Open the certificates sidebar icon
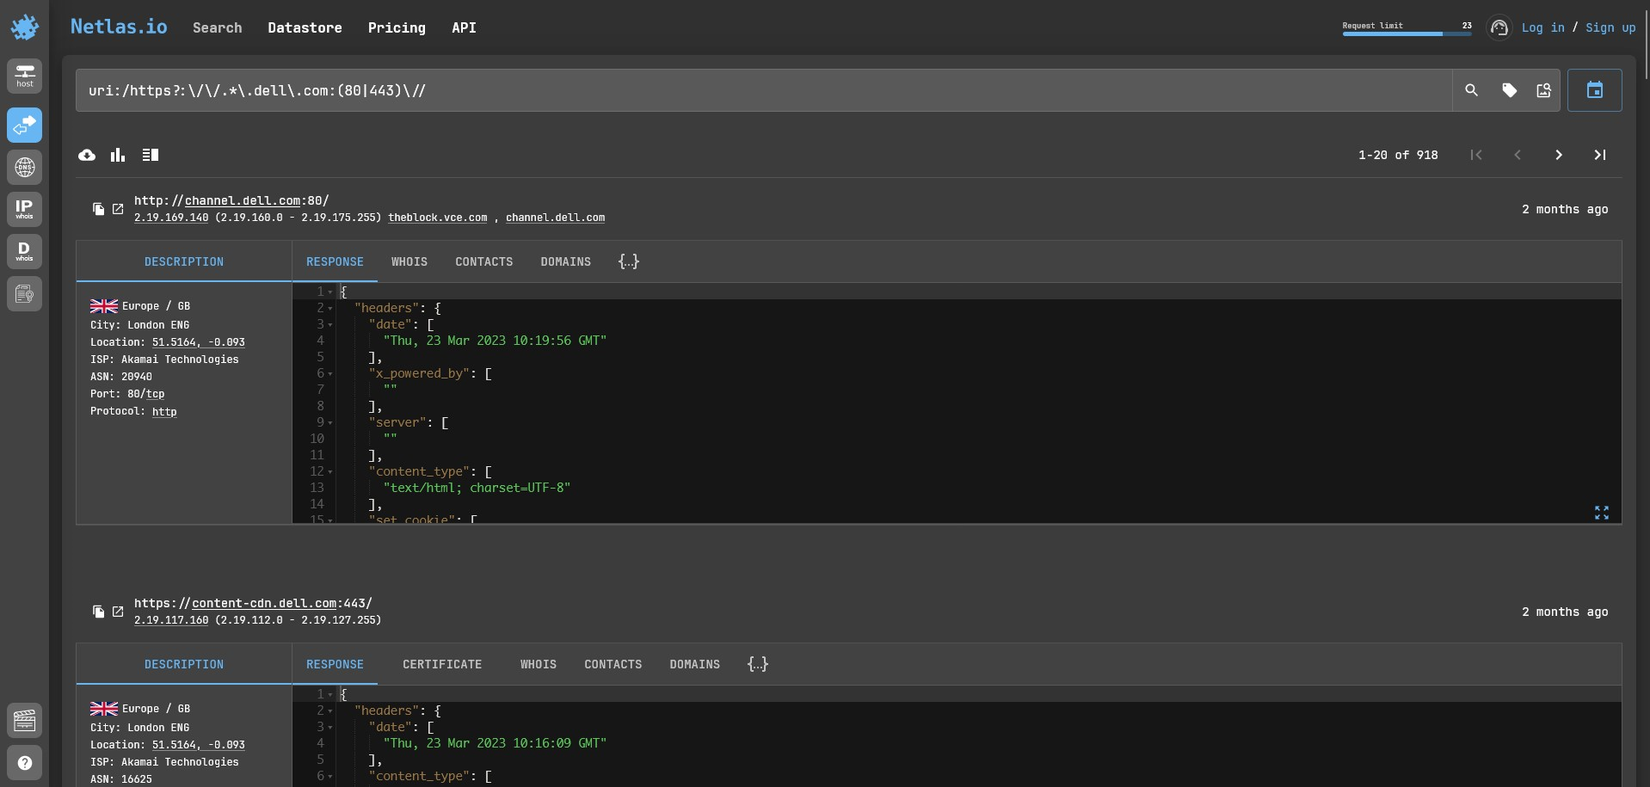Image resolution: width=1650 pixels, height=787 pixels. [x=24, y=294]
